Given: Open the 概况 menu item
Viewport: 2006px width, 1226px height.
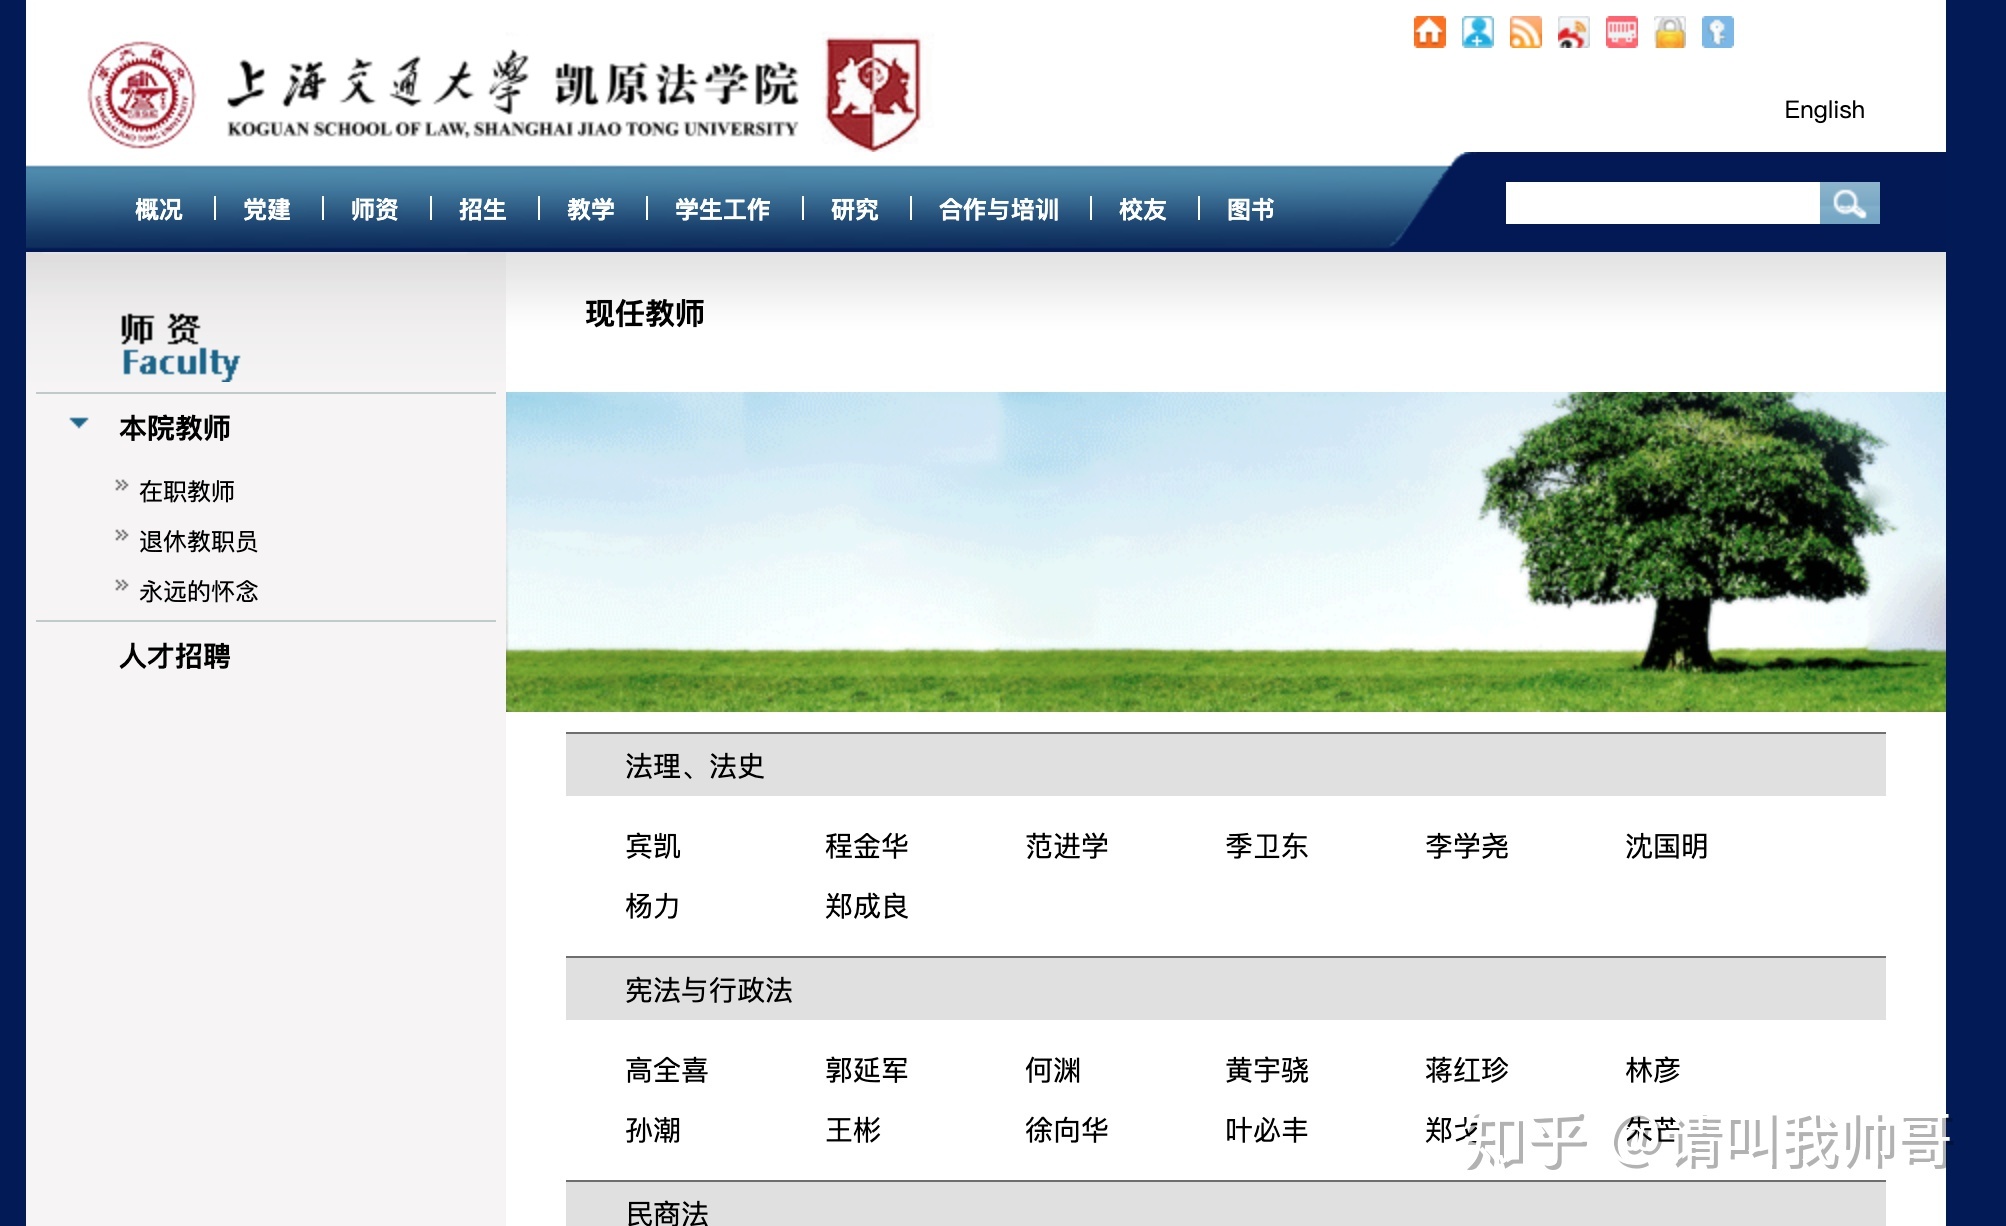Looking at the screenshot, I should 158,210.
